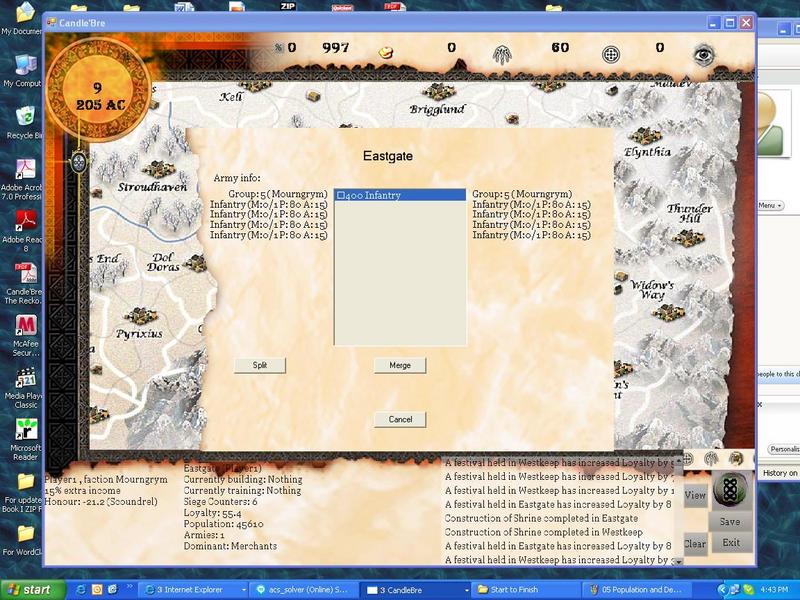This screenshot has width=800, height=600.
Task: Click the percent tax icon in top bar
Action: [278, 48]
